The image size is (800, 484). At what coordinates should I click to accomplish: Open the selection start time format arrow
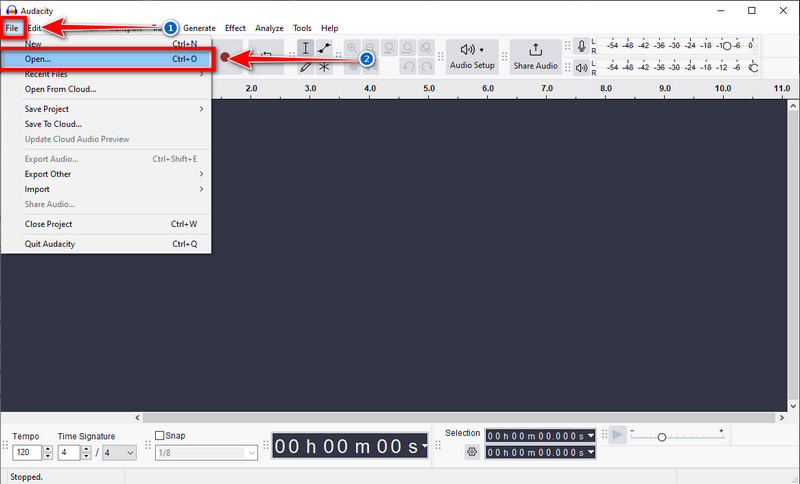591,436
